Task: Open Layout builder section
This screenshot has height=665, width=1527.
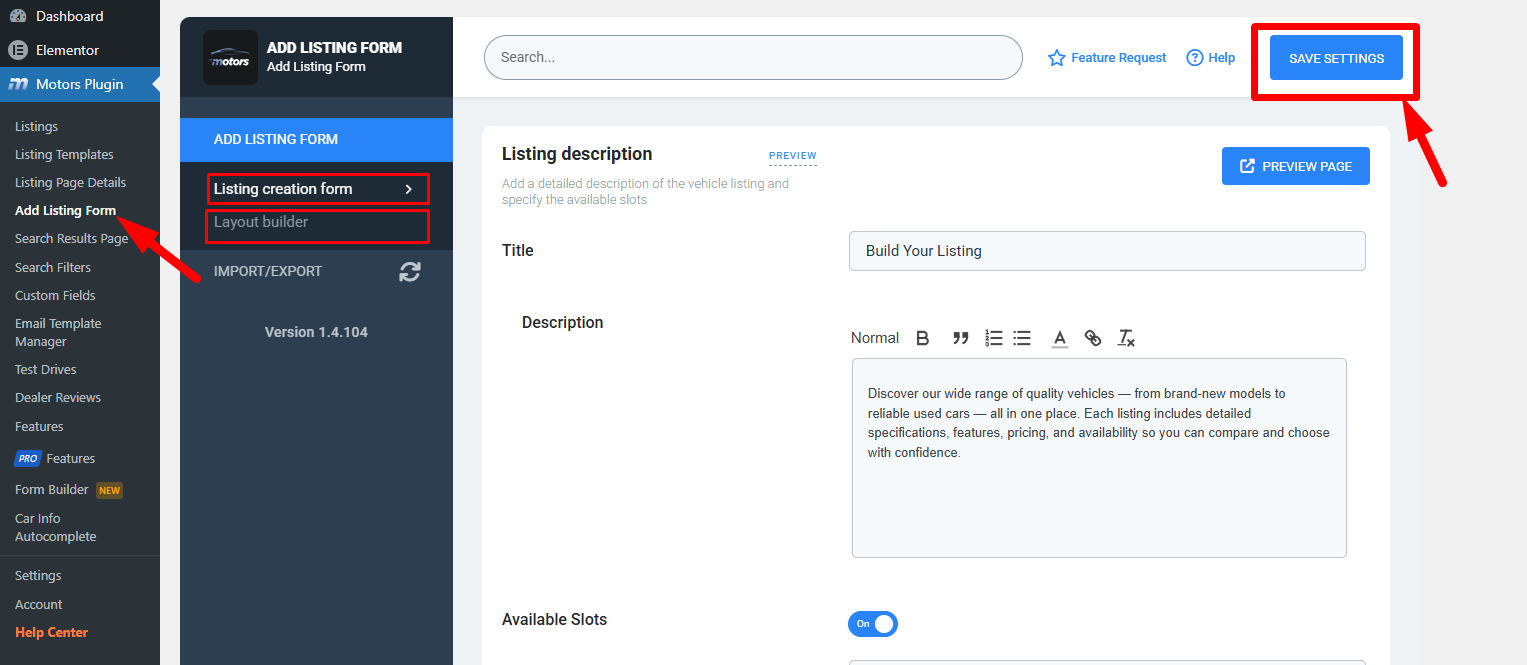Action: [261, 222]
